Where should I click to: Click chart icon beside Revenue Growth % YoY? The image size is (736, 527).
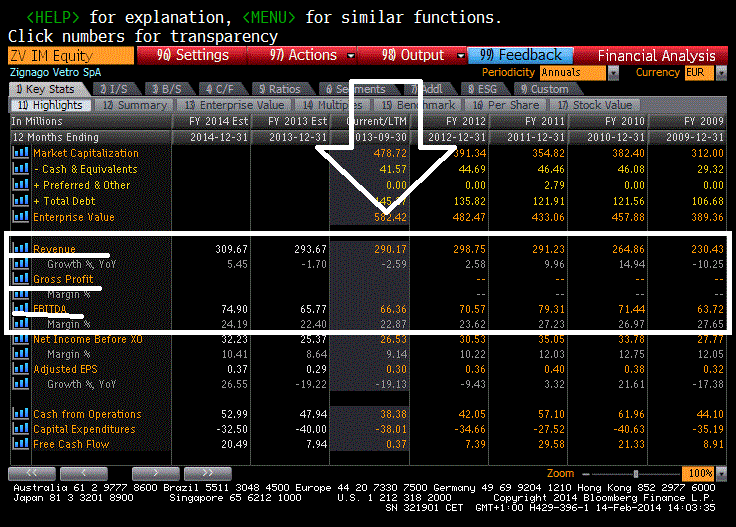[x=21, y=263]
